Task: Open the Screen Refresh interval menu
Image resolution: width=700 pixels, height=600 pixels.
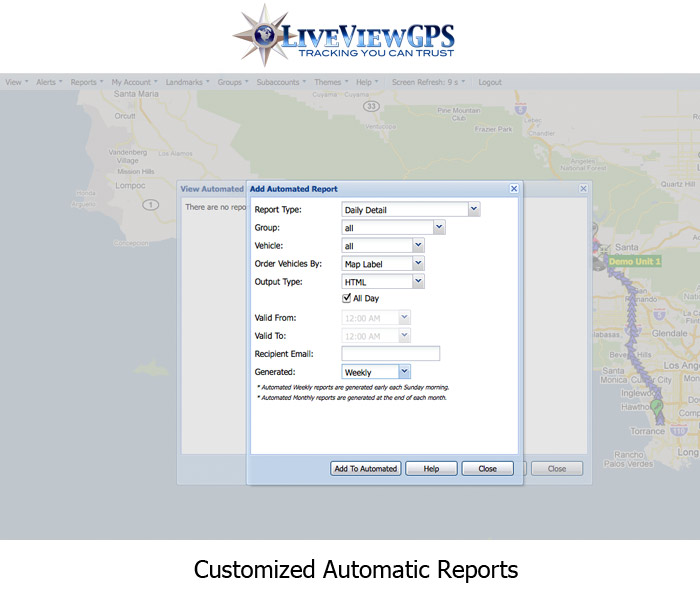Action: 430,82
